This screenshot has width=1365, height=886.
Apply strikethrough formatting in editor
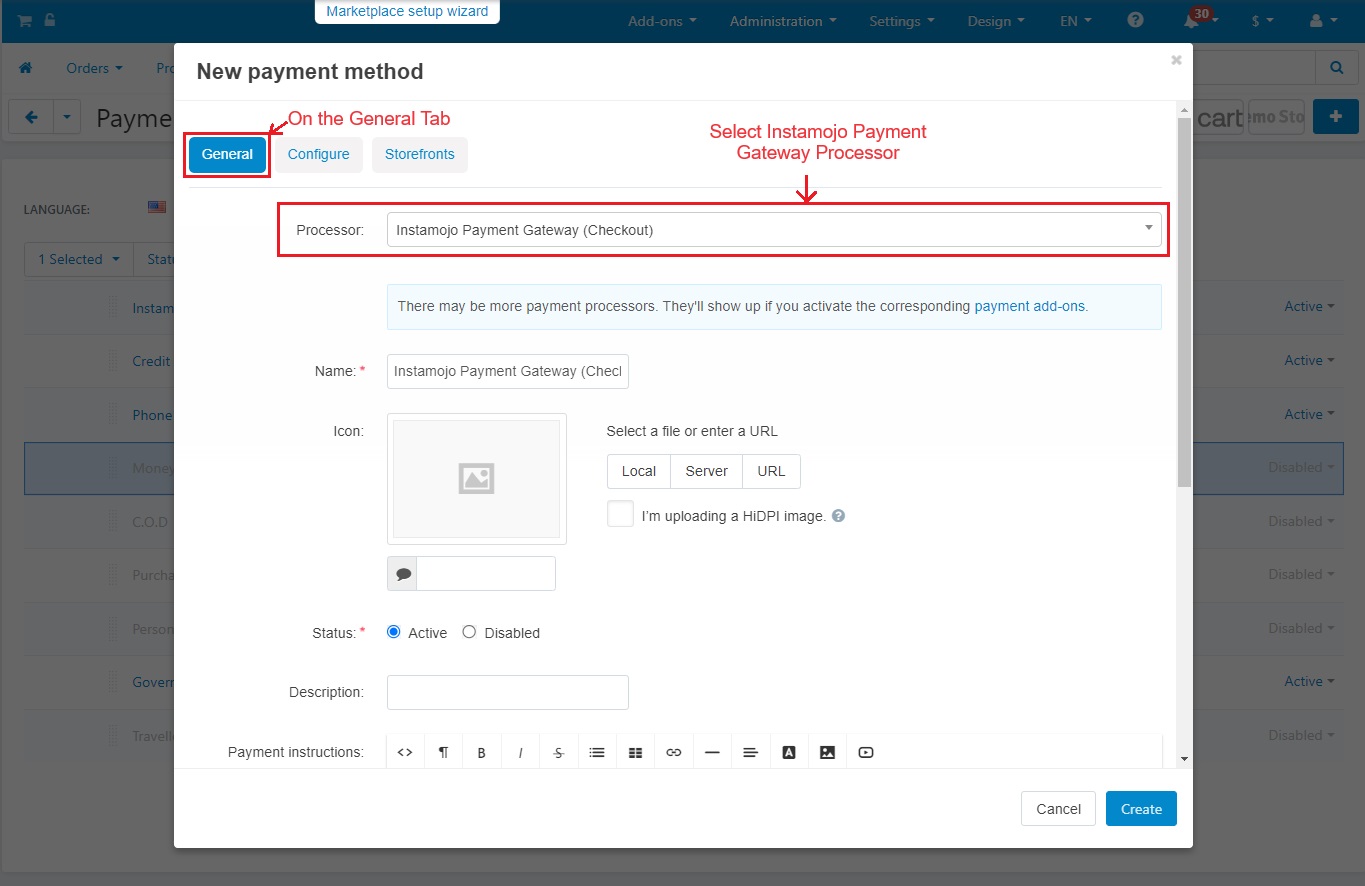(558, 753)
